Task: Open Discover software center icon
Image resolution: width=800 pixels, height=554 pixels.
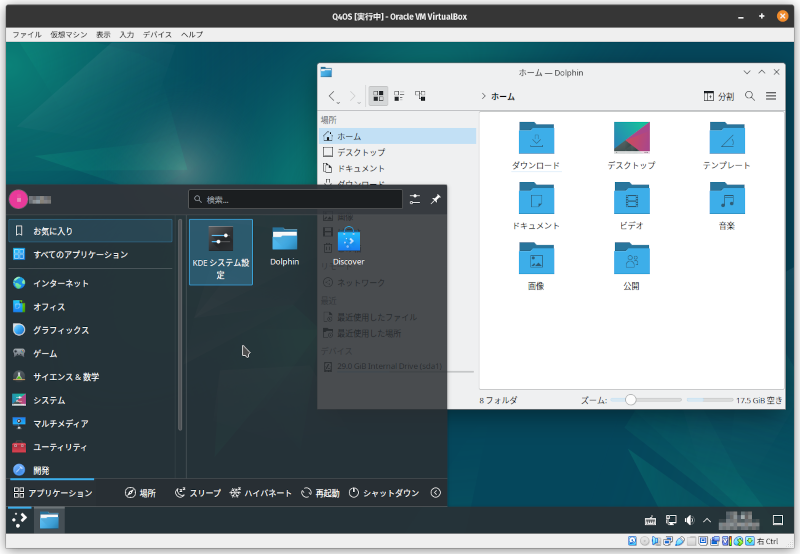Action: point(348,247)
